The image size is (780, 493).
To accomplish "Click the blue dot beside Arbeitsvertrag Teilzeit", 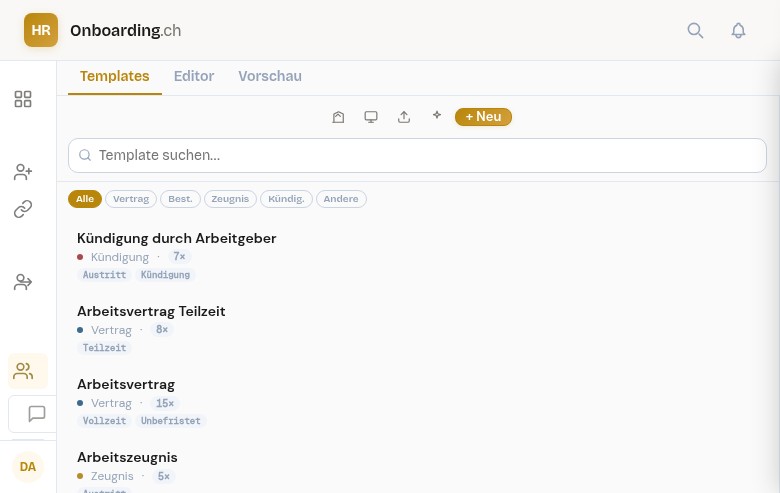I will 80,330.
